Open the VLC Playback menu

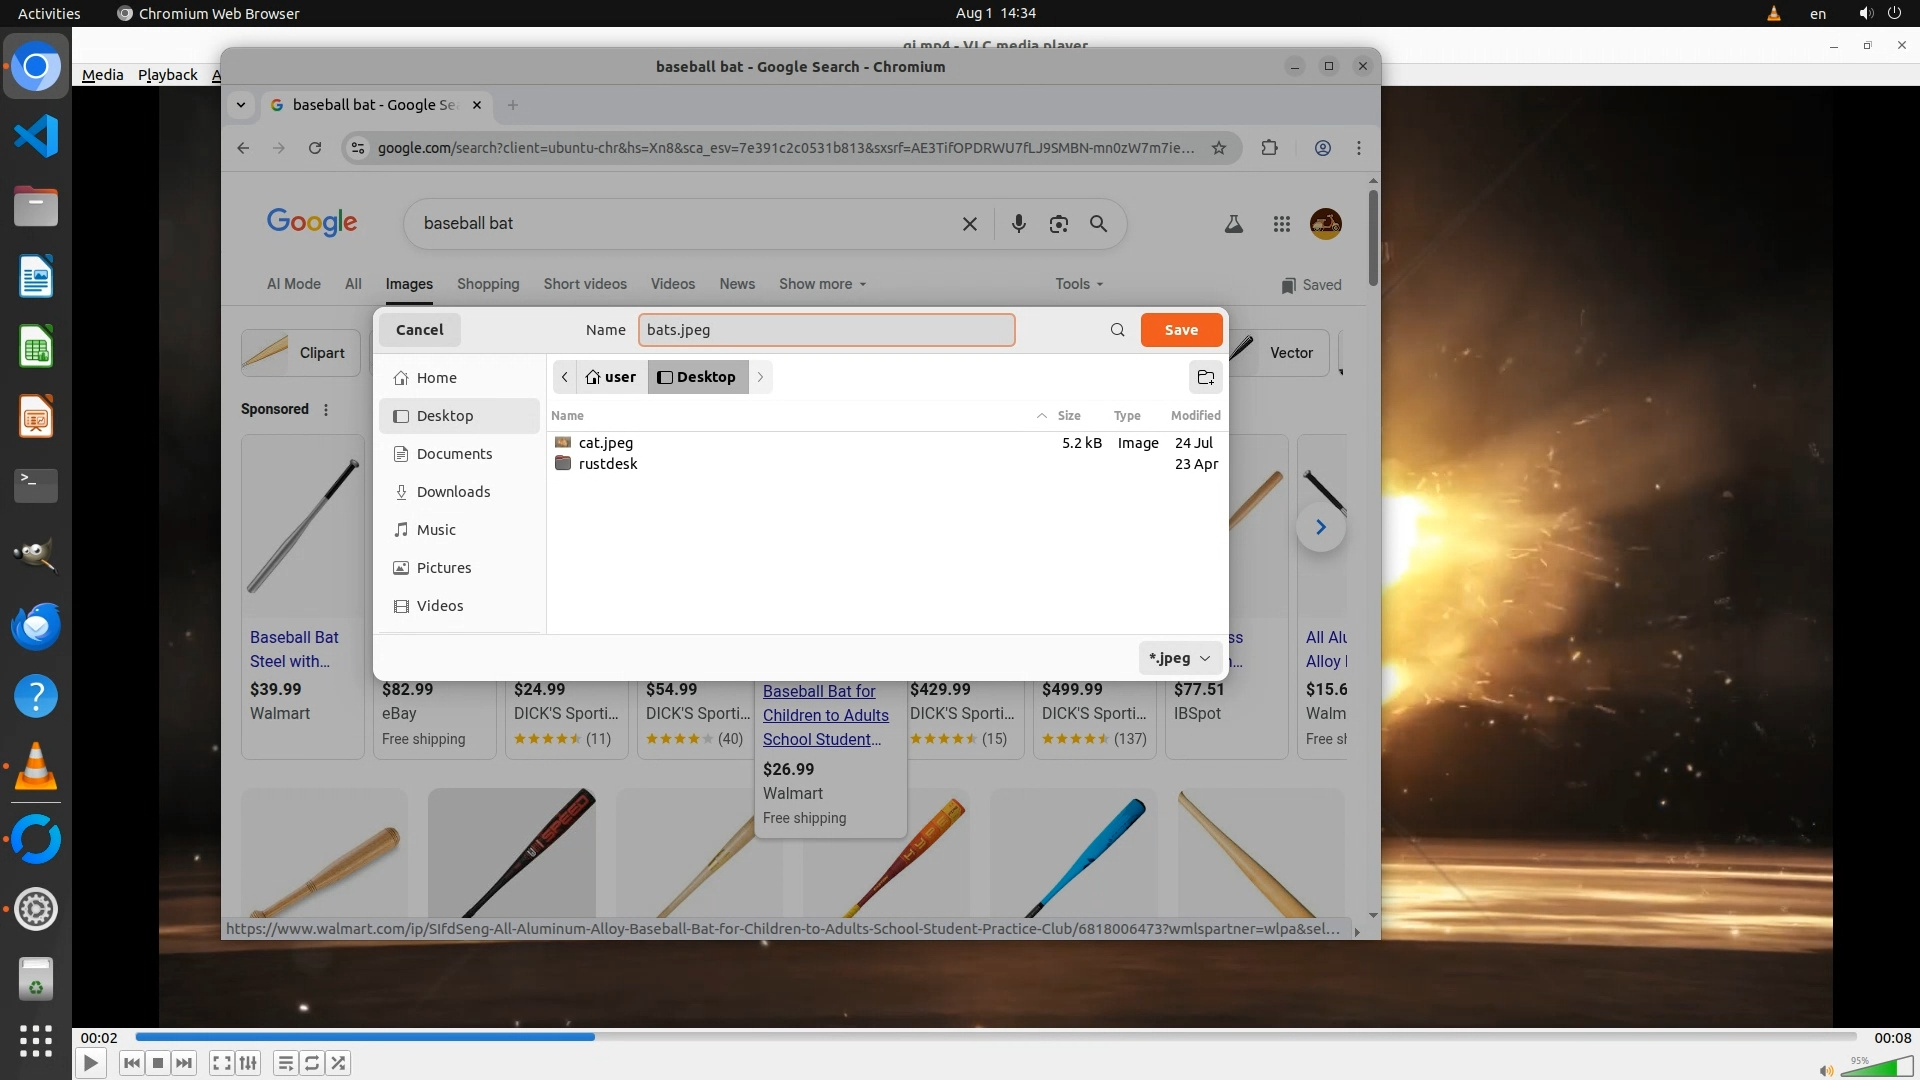pos(167,75)
